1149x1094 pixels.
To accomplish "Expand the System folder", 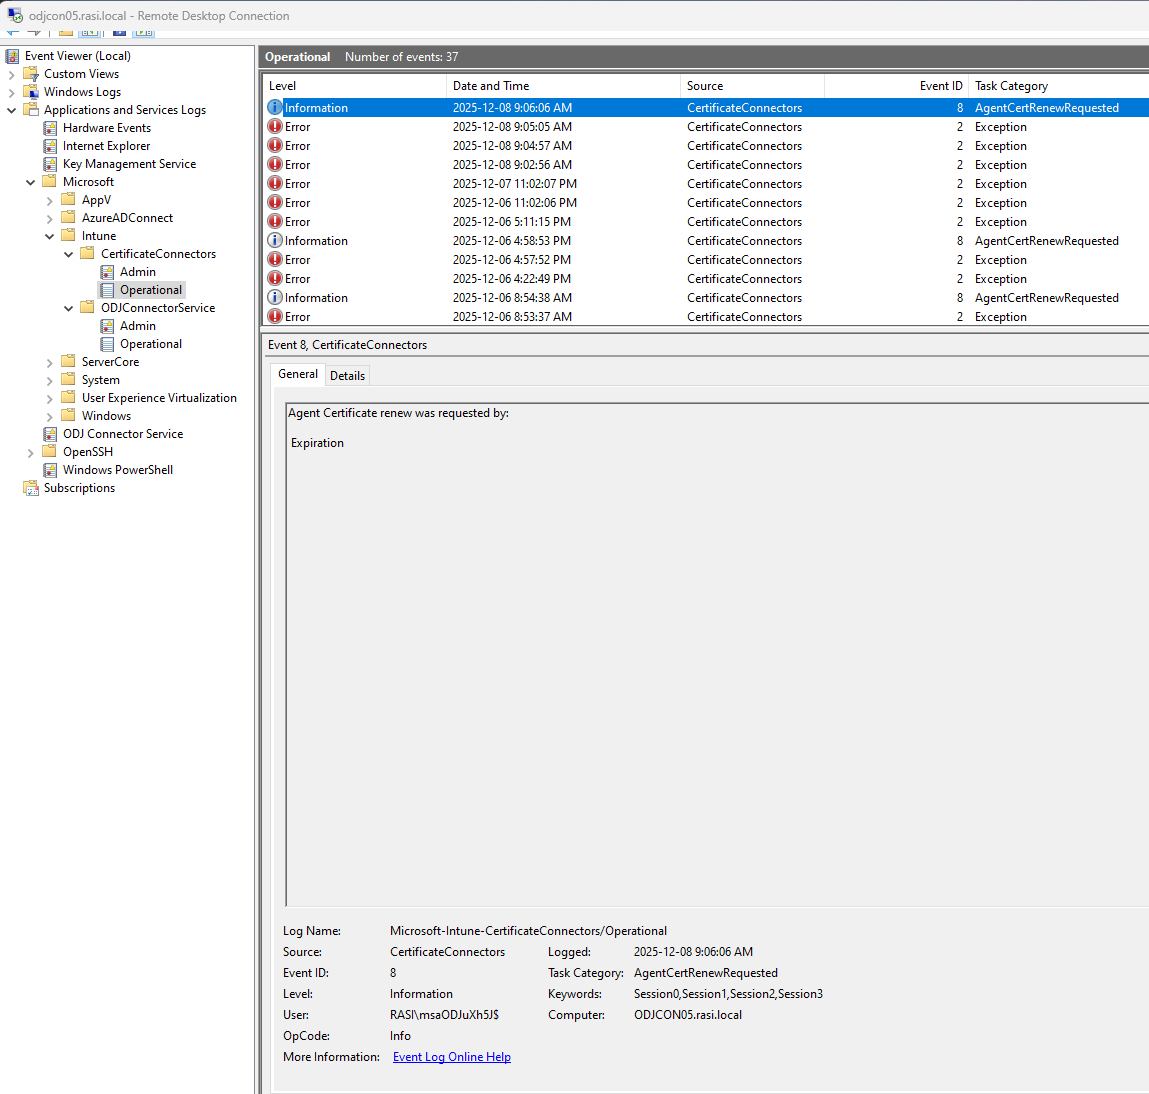I will (50, 381).
